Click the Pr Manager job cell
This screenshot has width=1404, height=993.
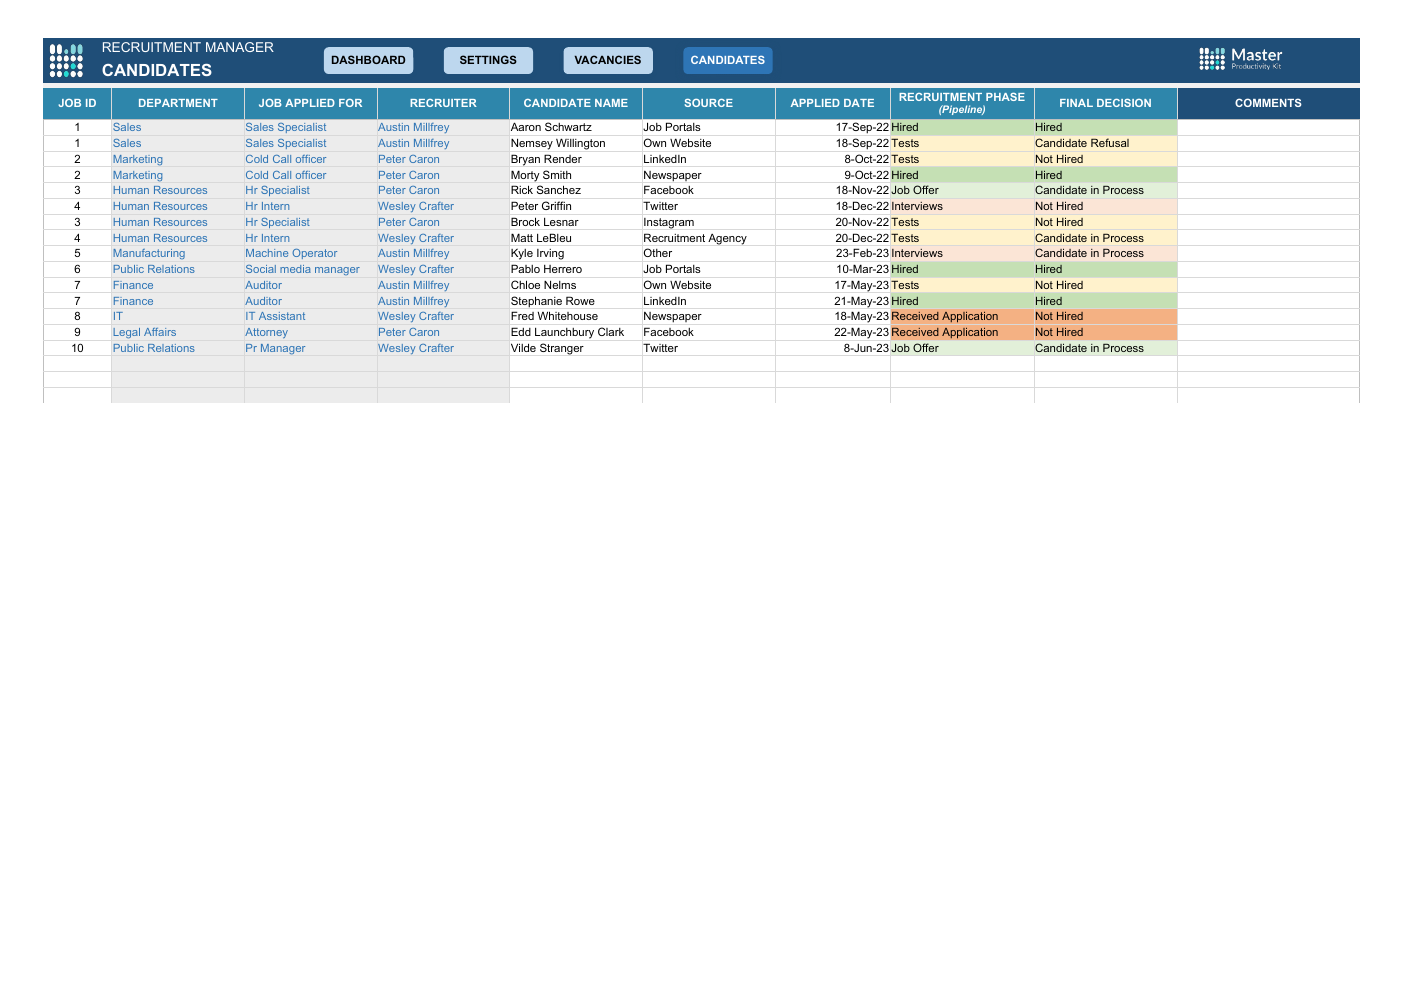[x=311, y=348]
